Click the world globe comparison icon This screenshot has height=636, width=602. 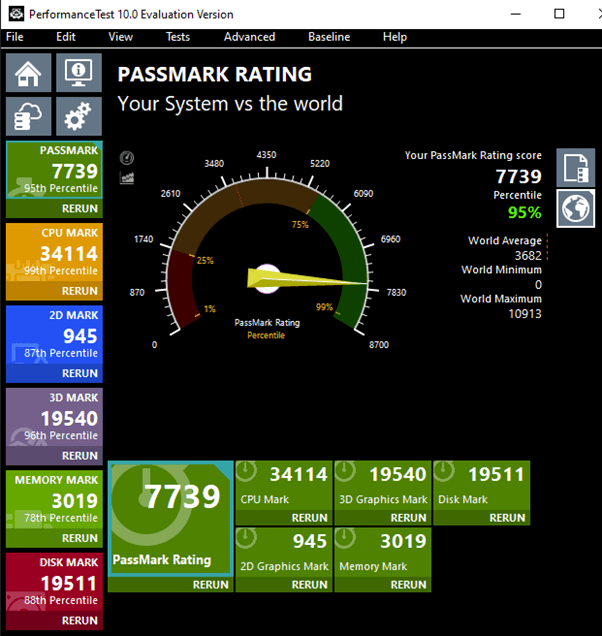(x=575, y=209)
